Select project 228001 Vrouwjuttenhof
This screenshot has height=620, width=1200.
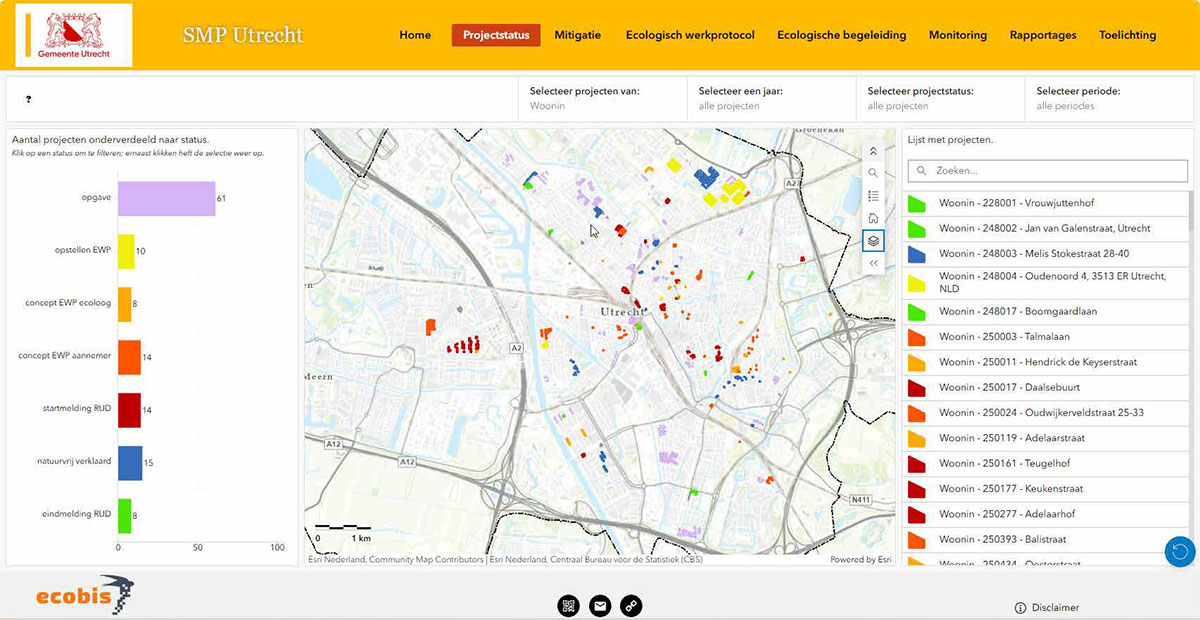click(1046, 203)
